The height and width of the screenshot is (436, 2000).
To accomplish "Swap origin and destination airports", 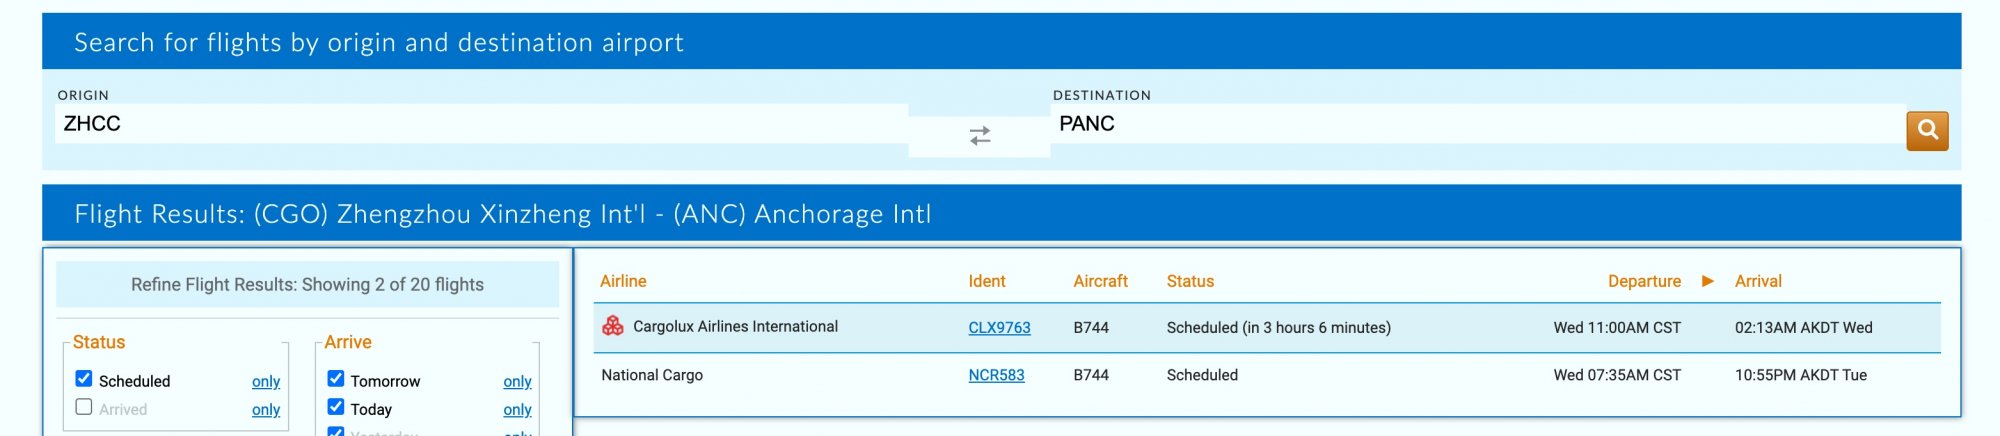I will [x=979, y=135].
